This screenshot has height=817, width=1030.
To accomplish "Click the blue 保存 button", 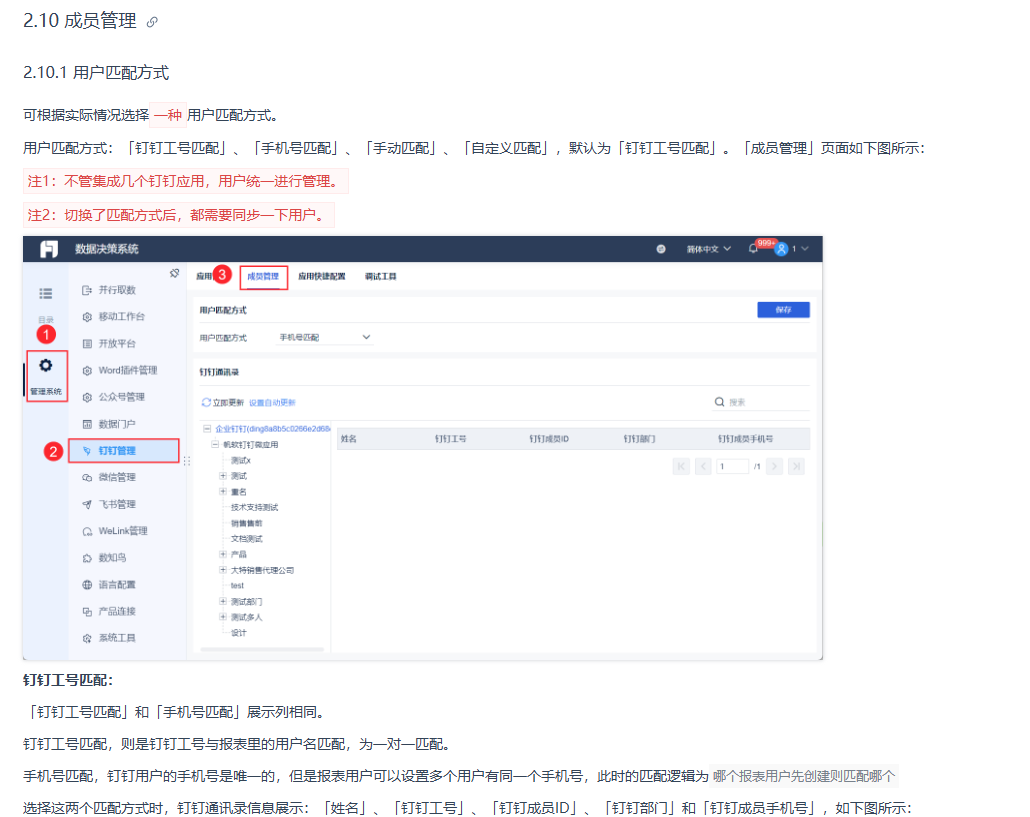I will [x=783, y=310].
